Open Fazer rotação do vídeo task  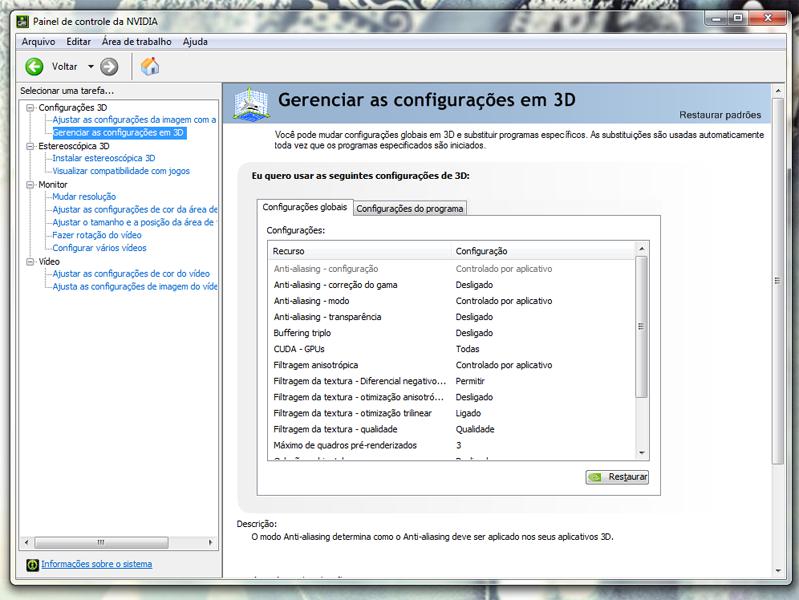pyautogui.click(x=97, y=235)
